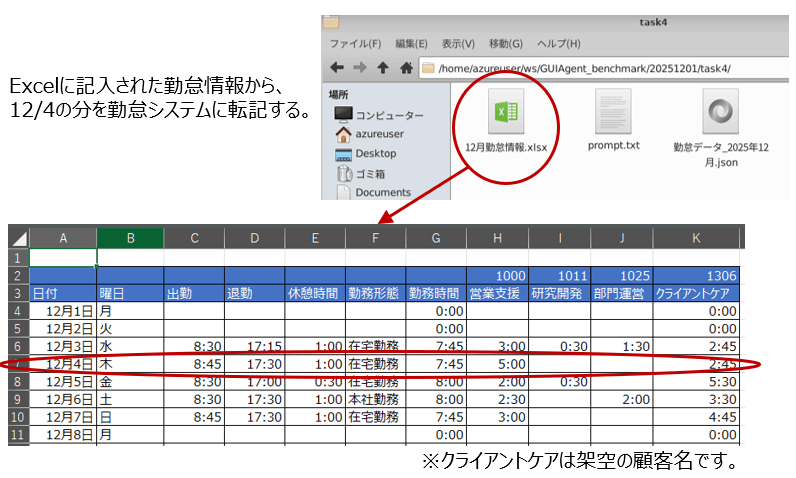Click the 曜日 header cell
796x478 pixels.
click(x=130, y=293)
